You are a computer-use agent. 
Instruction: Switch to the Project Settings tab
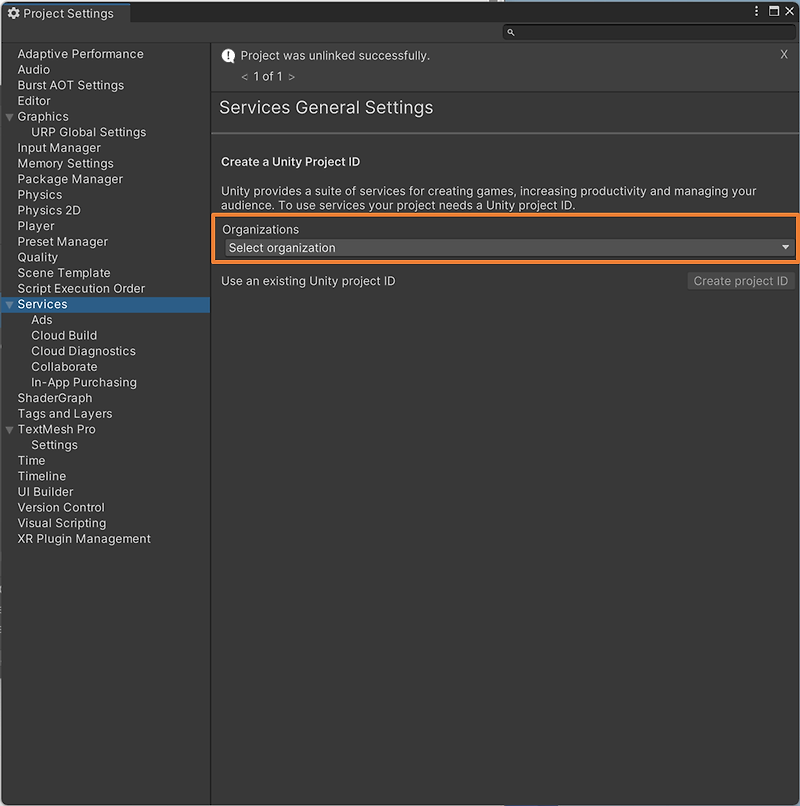click(66, 13)
